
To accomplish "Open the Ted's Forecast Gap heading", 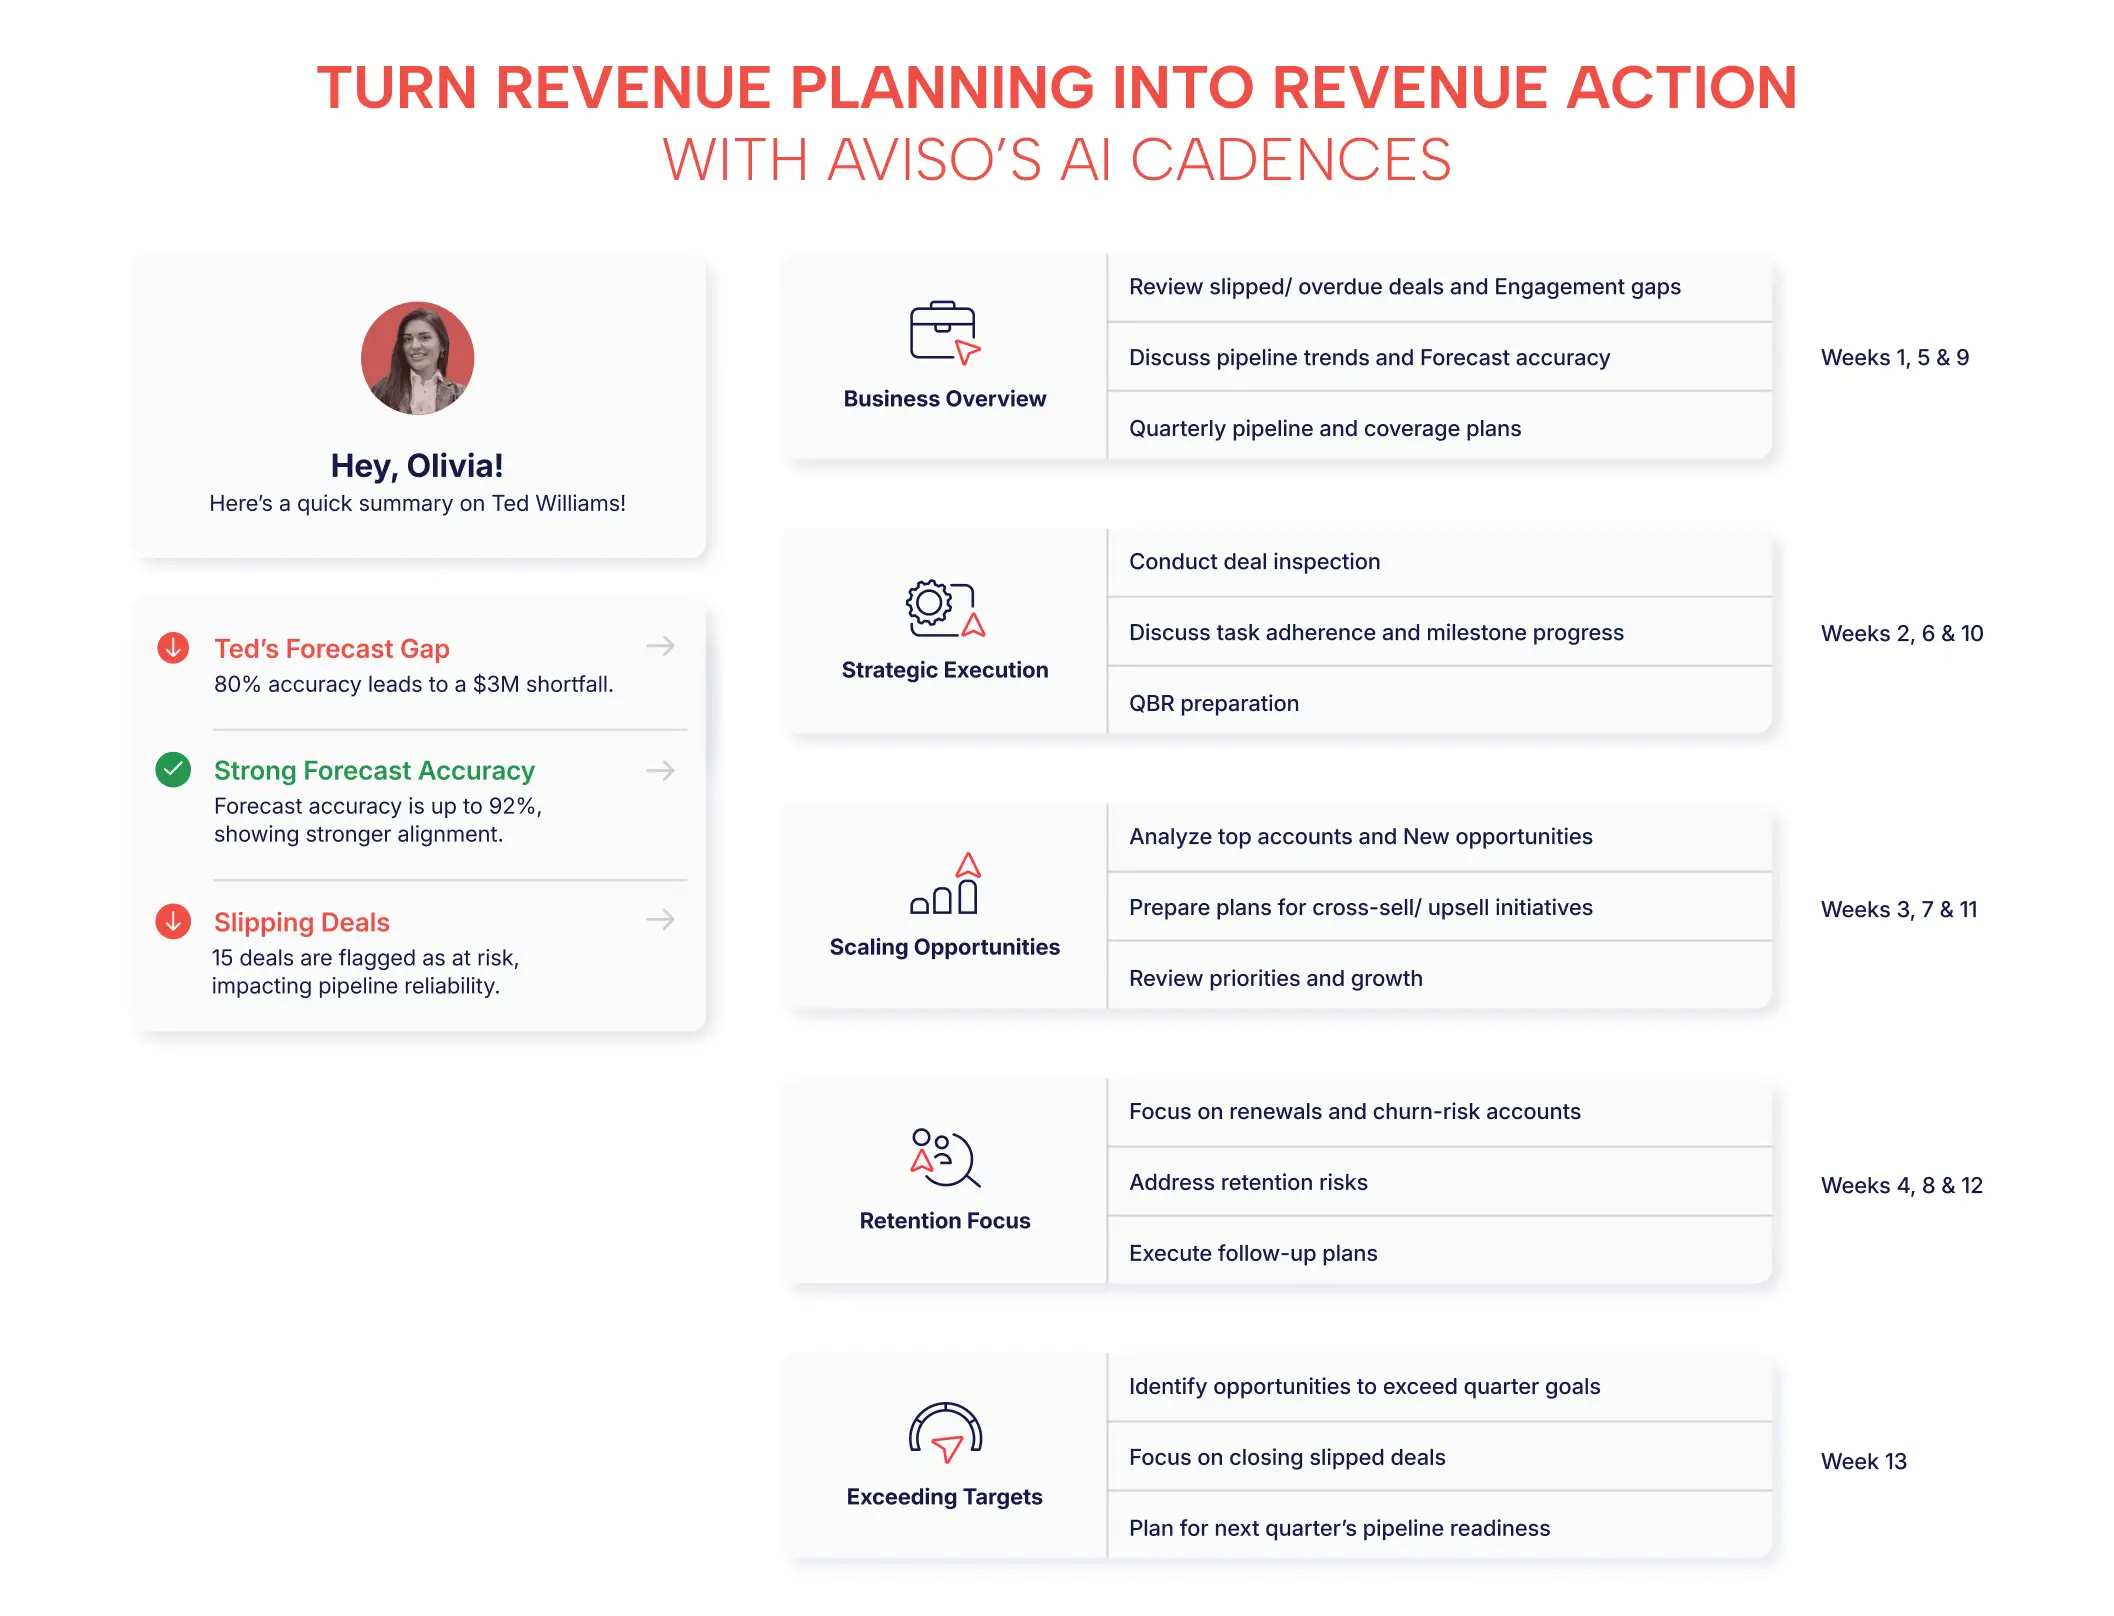I will click(x=332, y=649).
